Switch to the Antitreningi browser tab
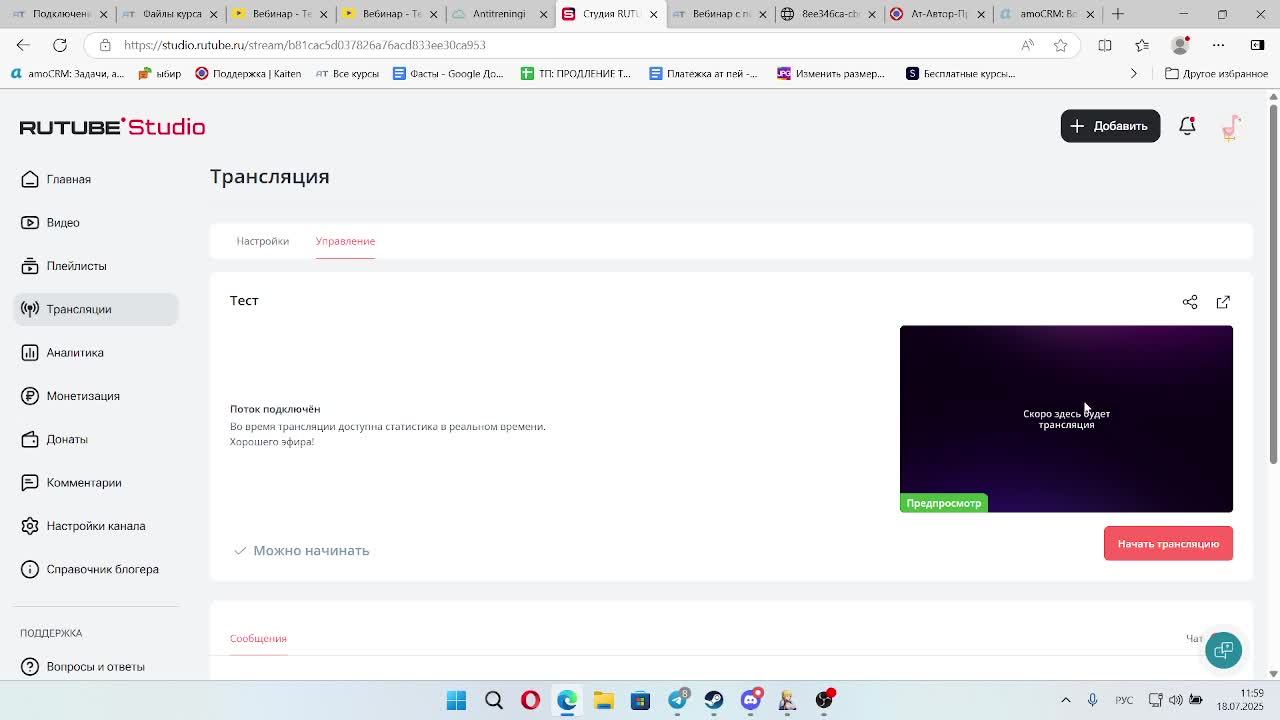Image resolution: width=1280 pixels, height=720 pixels. coord(499,14)
